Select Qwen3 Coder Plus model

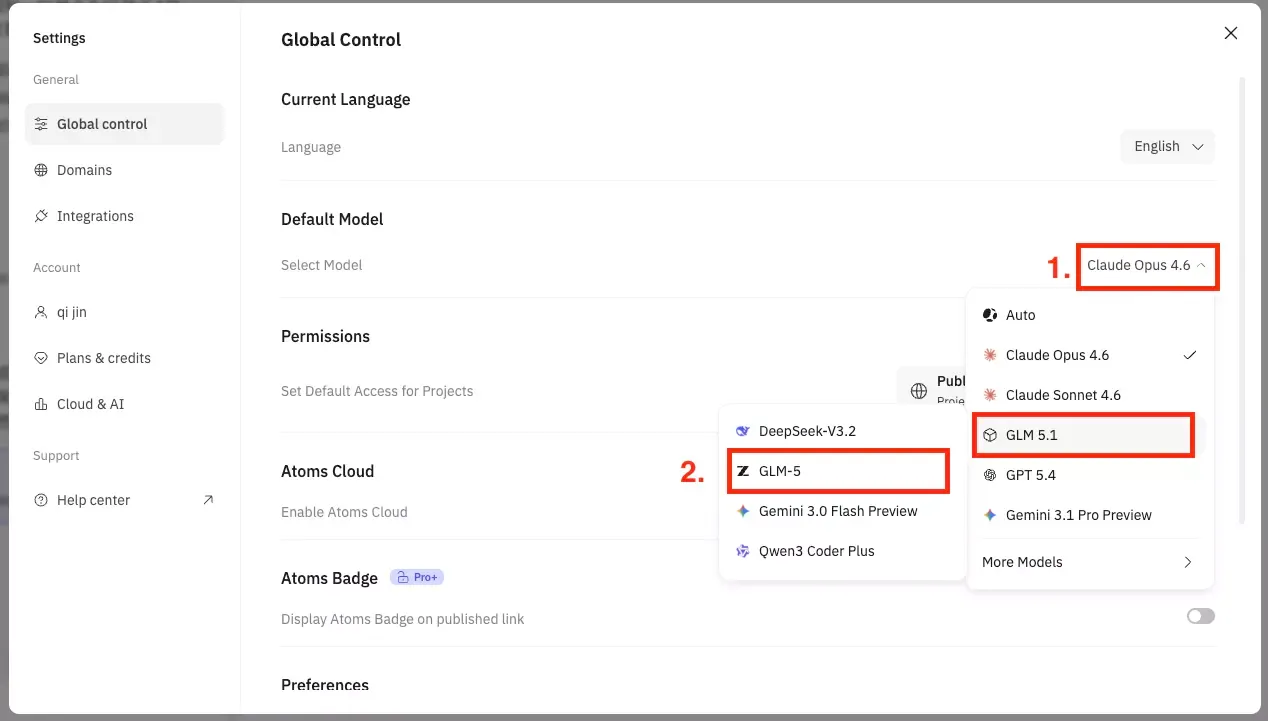pos(843,551)
